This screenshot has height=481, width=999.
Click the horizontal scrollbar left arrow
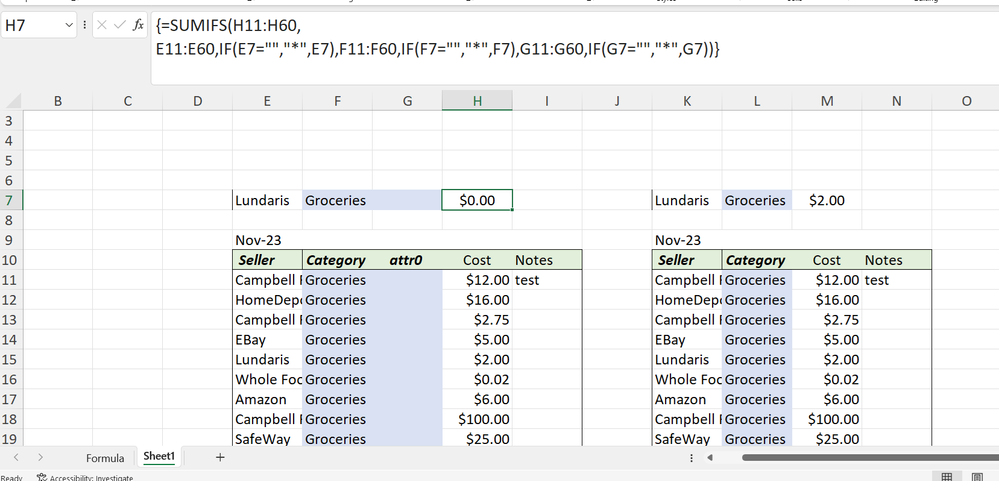710,457
